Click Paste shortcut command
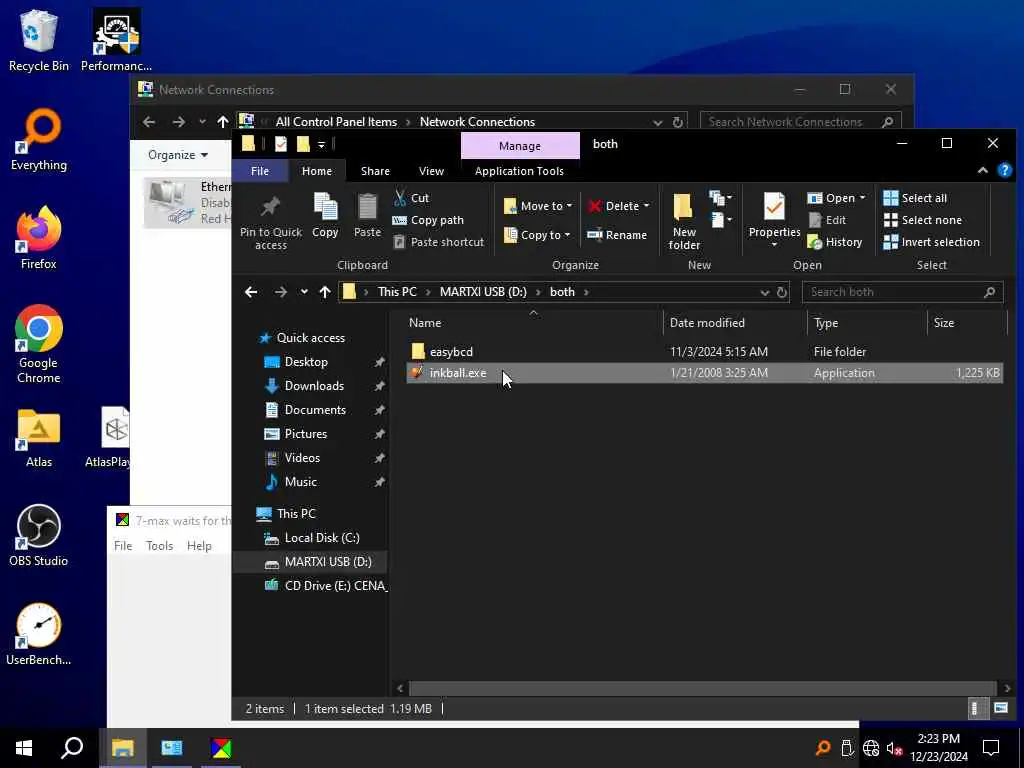Viewport: 1024px width, 768px height. [439, 242]
